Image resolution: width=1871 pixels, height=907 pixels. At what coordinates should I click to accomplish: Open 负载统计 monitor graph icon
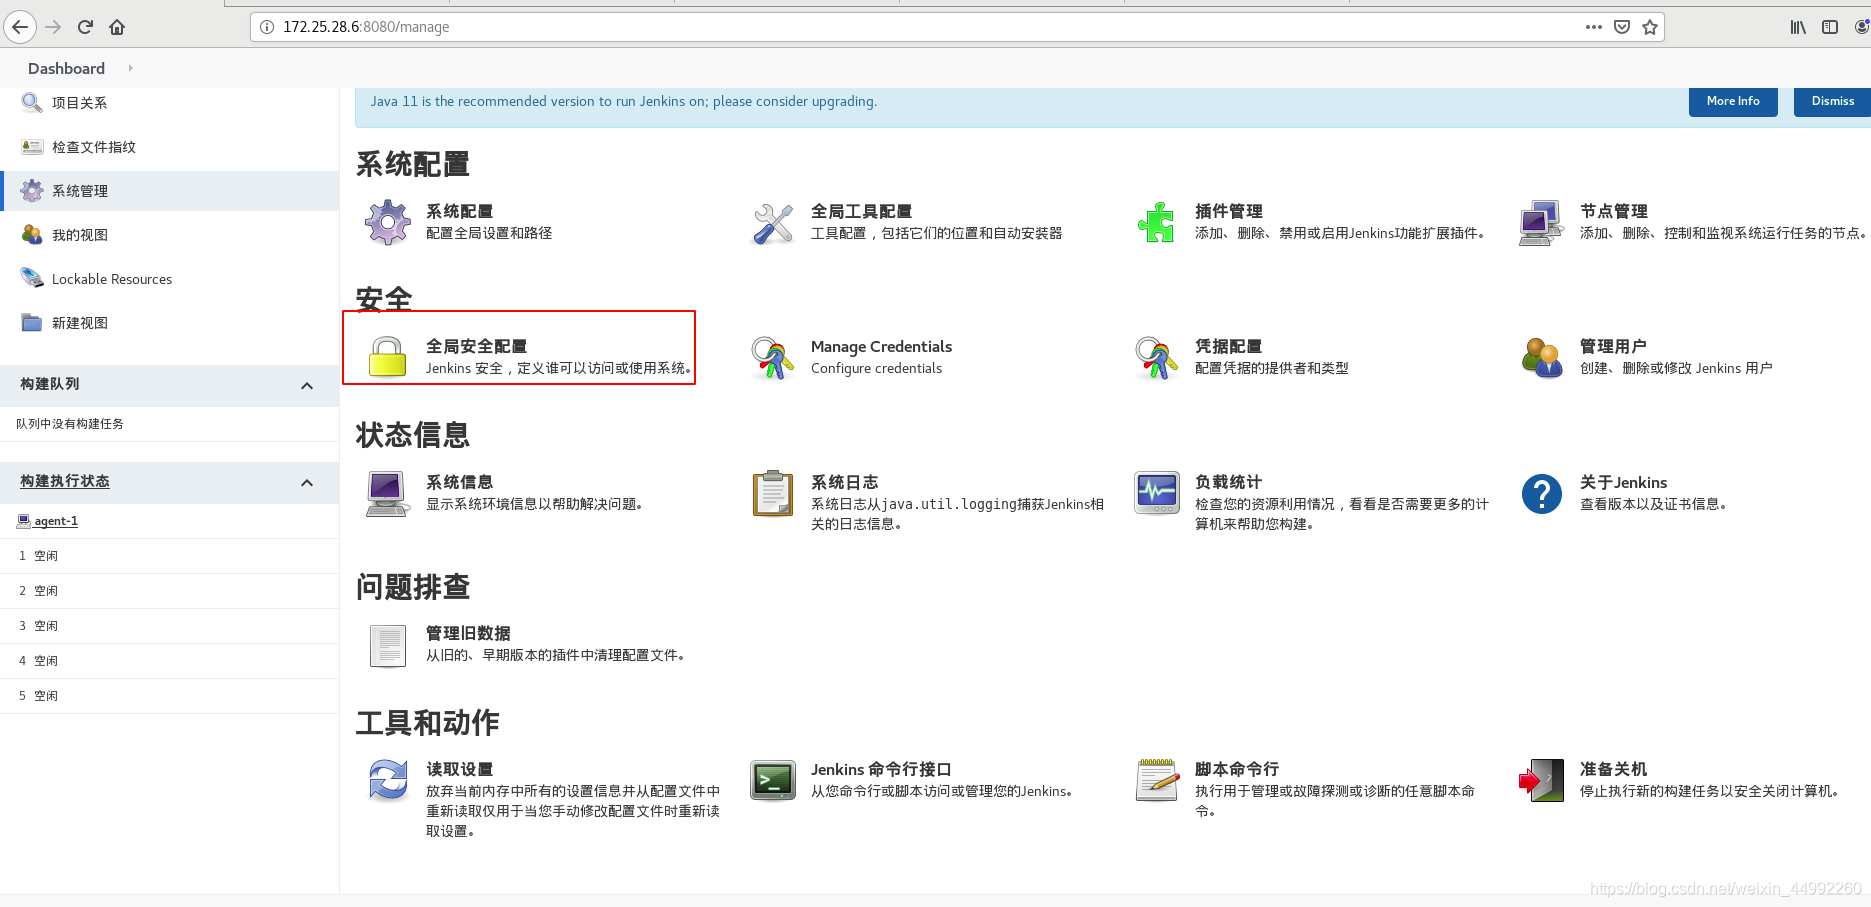pos(1157,493)
